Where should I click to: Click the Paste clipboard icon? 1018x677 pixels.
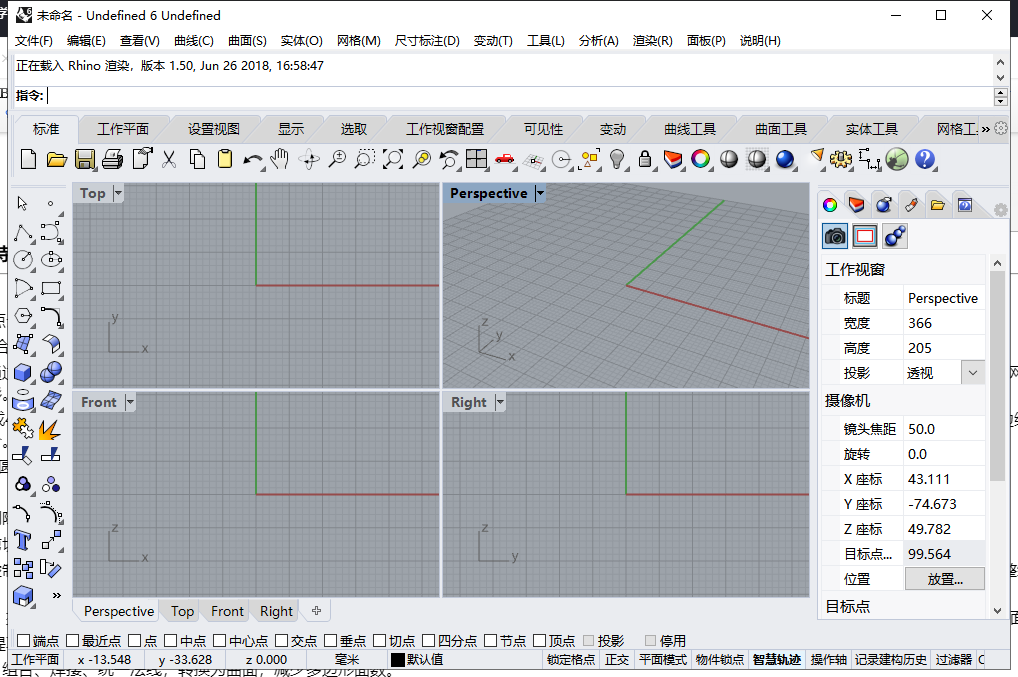click(225, 159)
